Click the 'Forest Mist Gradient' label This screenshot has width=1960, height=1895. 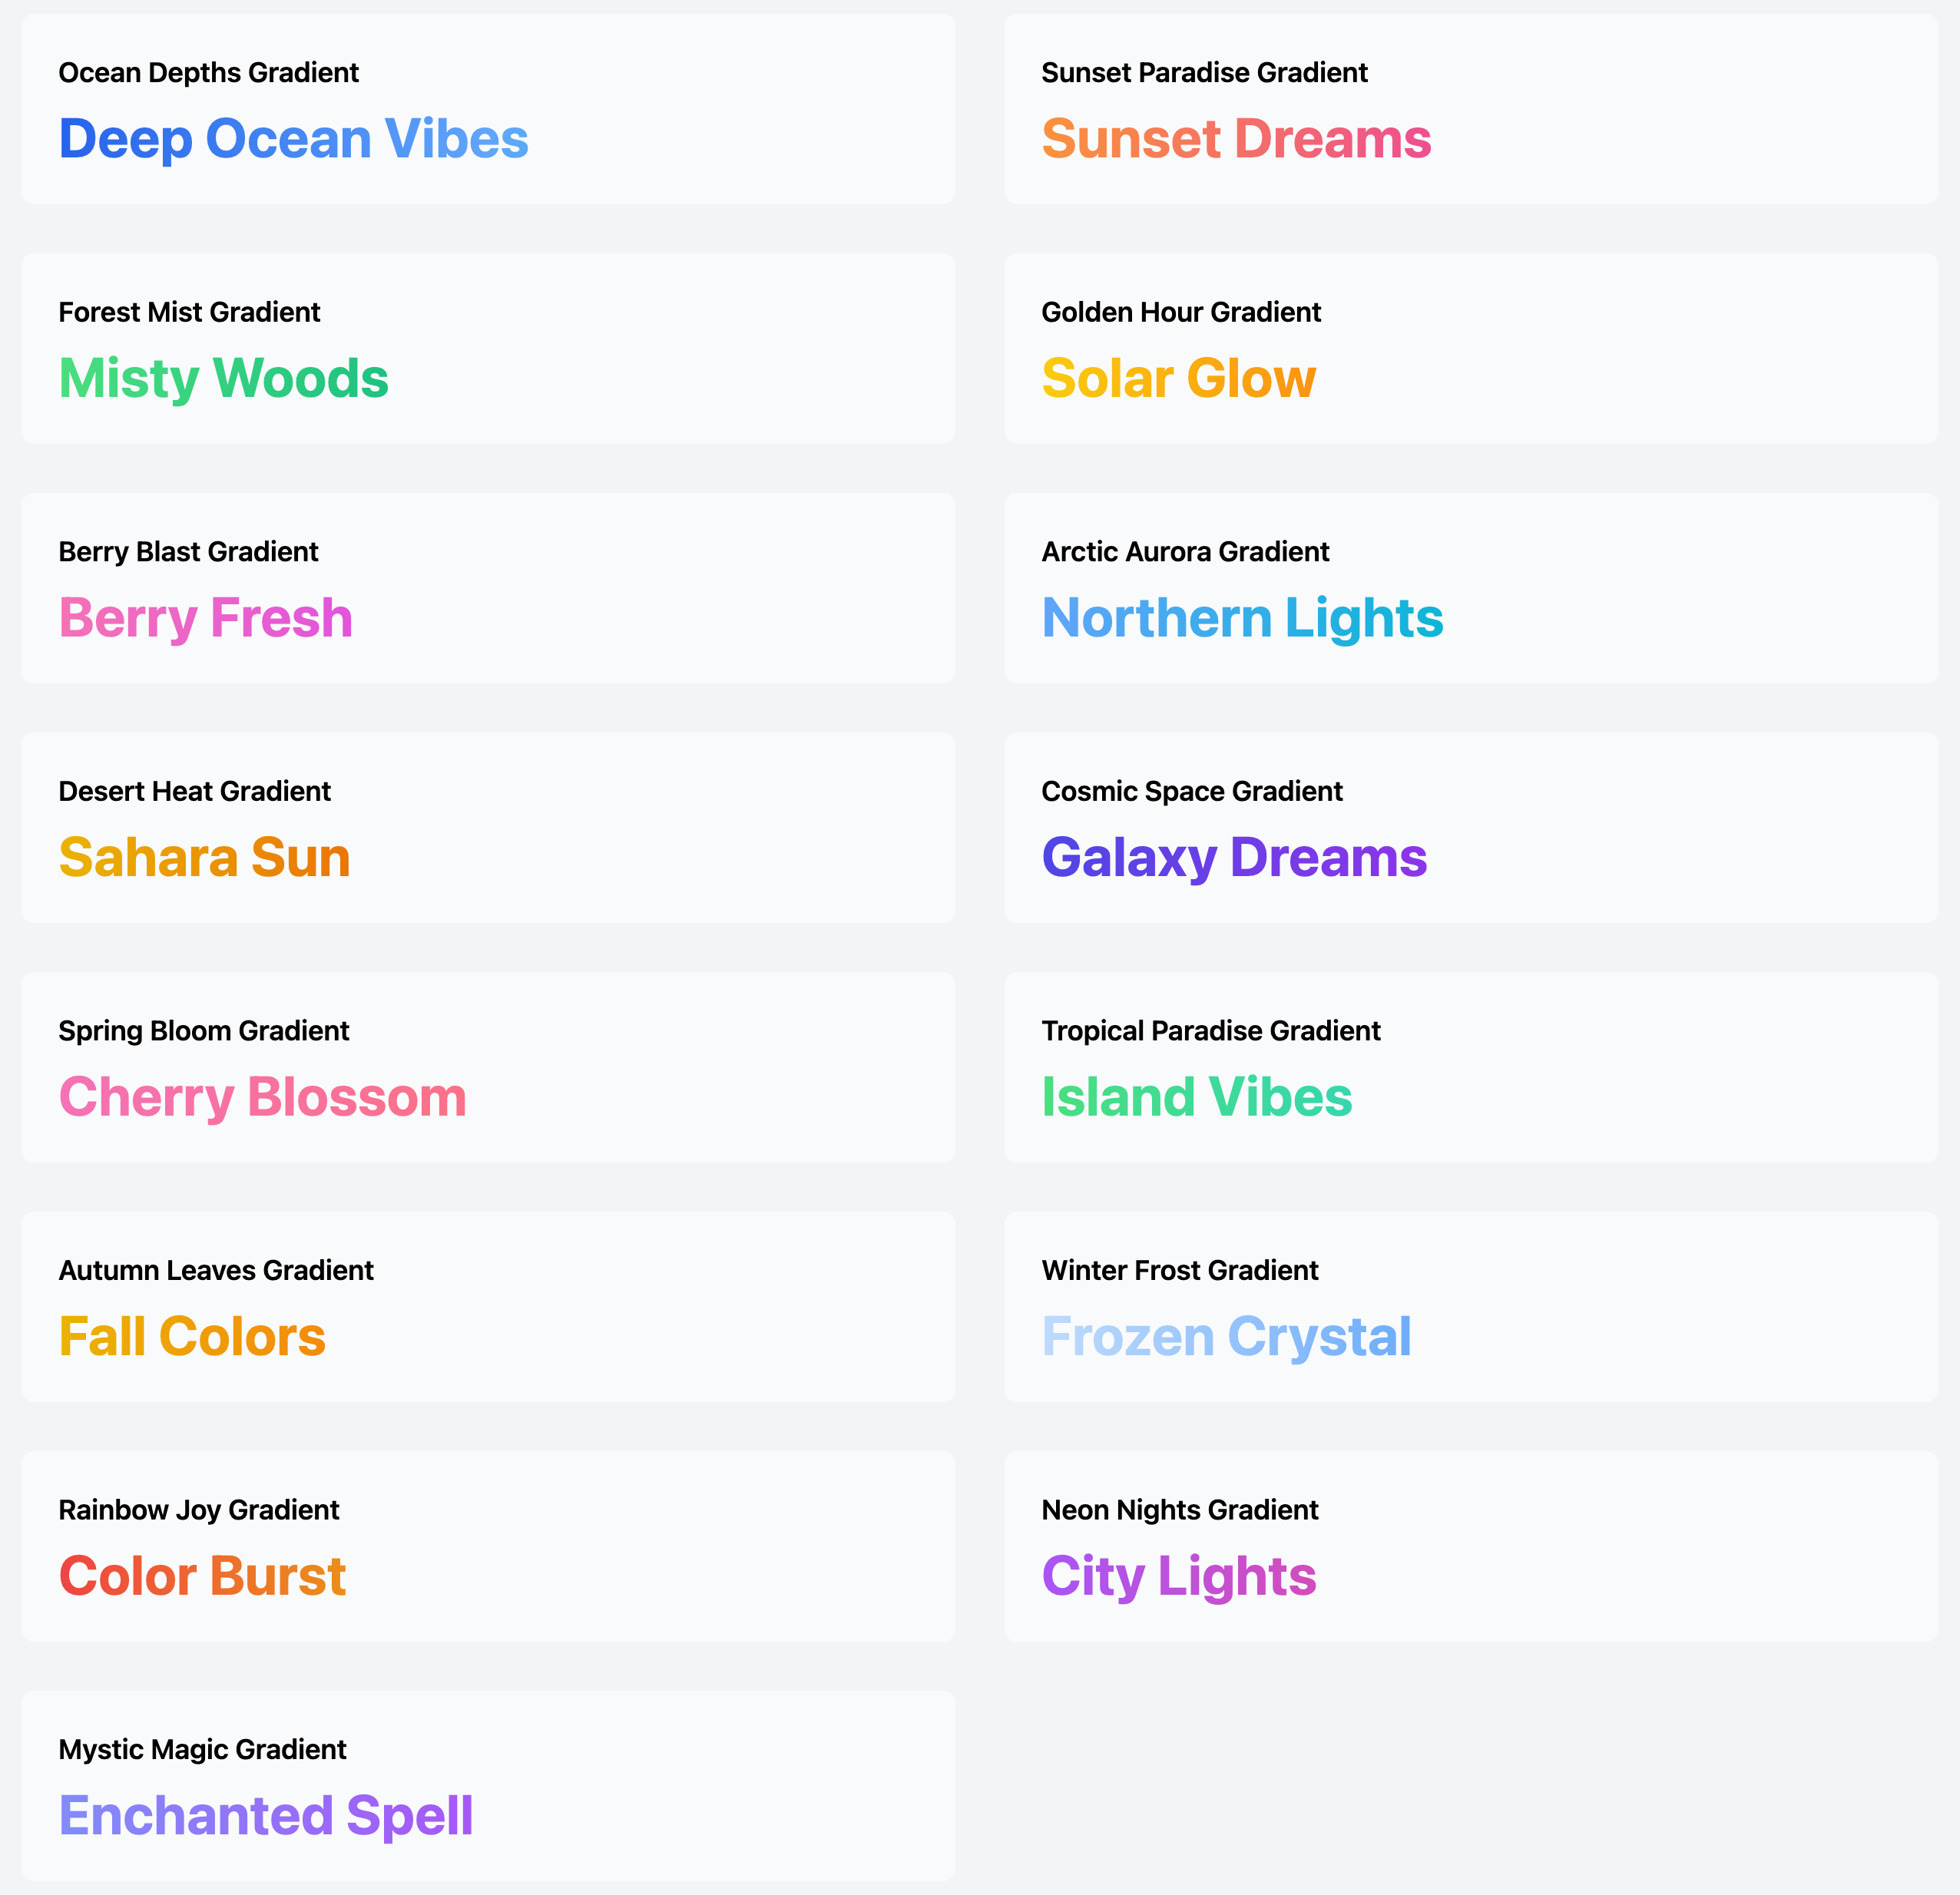pyautogui.click(x=189, y=312)
